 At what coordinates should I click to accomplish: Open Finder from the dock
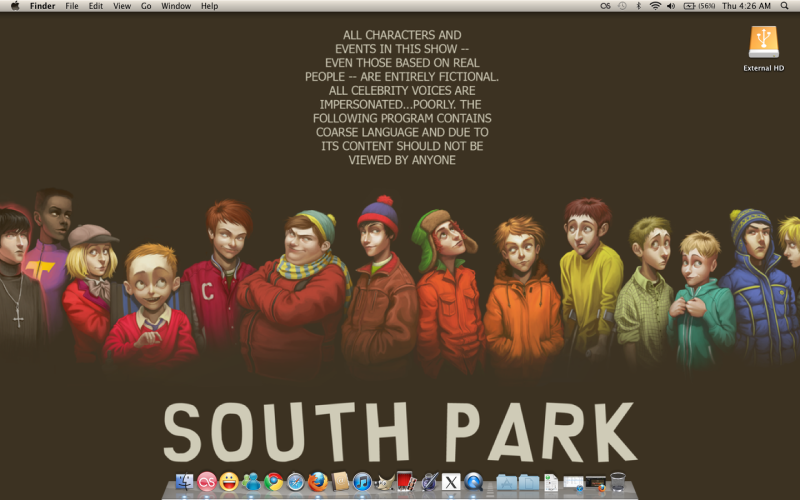point(185,482)
